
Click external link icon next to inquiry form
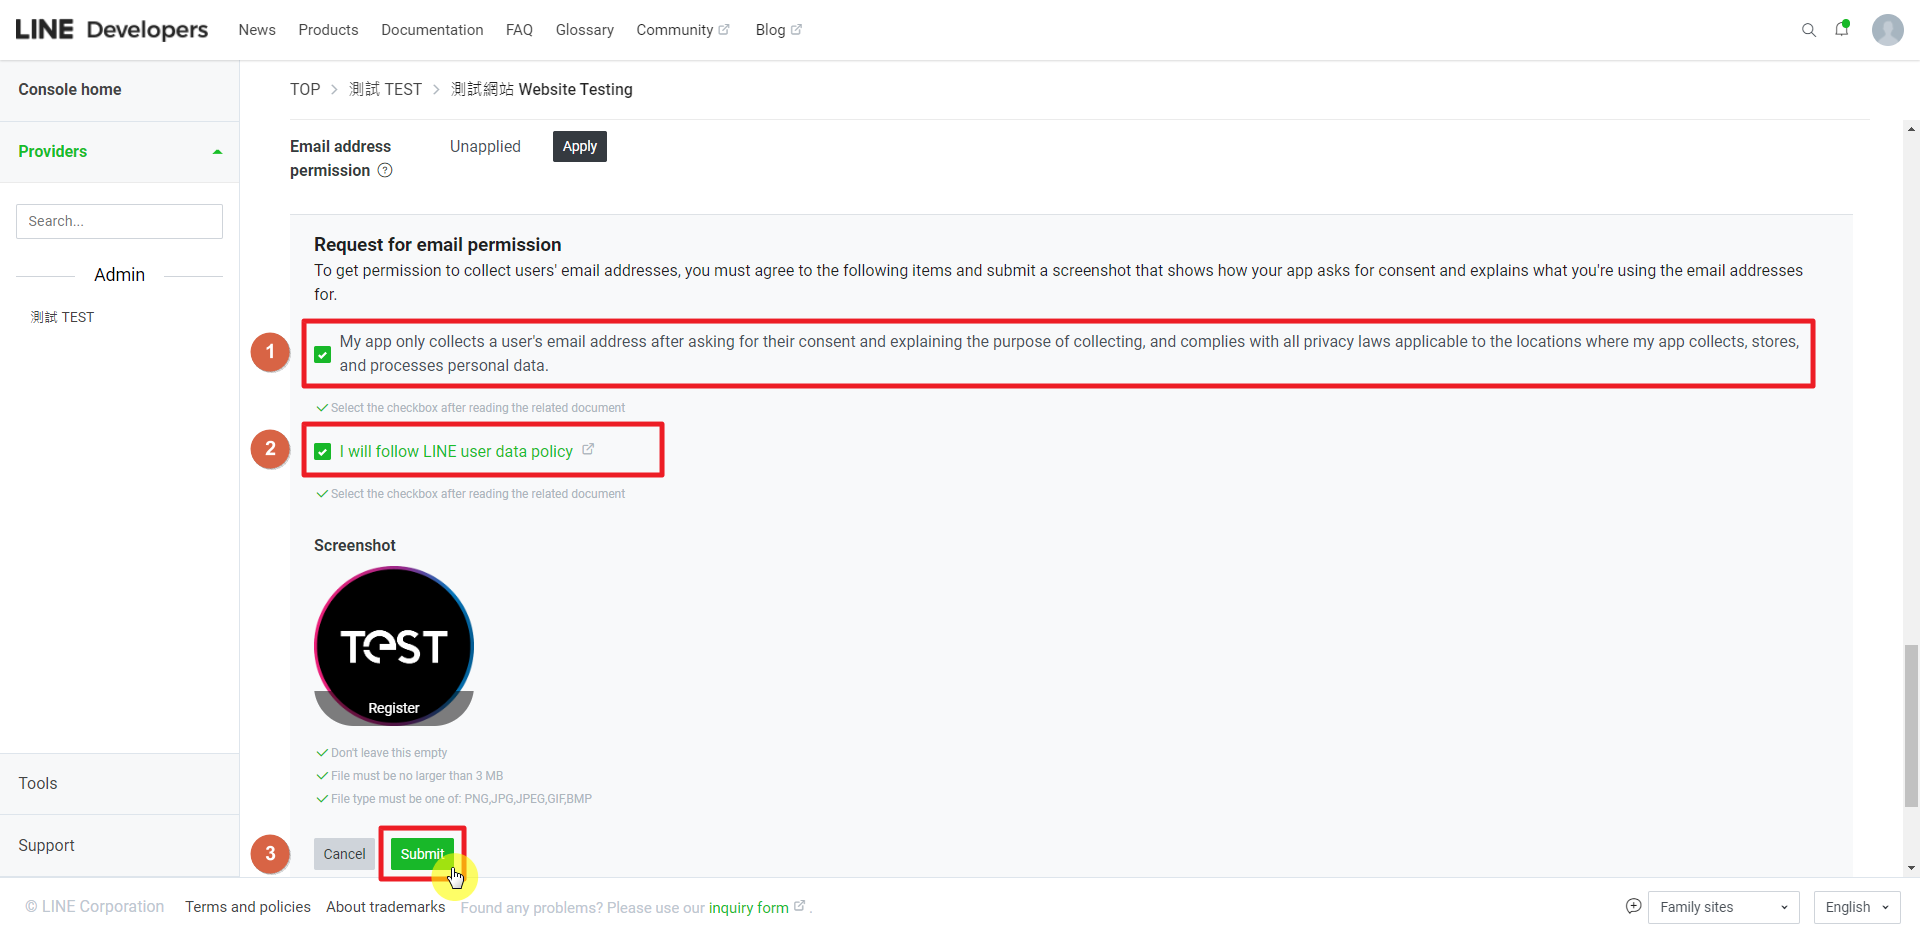tap(799, 906)
